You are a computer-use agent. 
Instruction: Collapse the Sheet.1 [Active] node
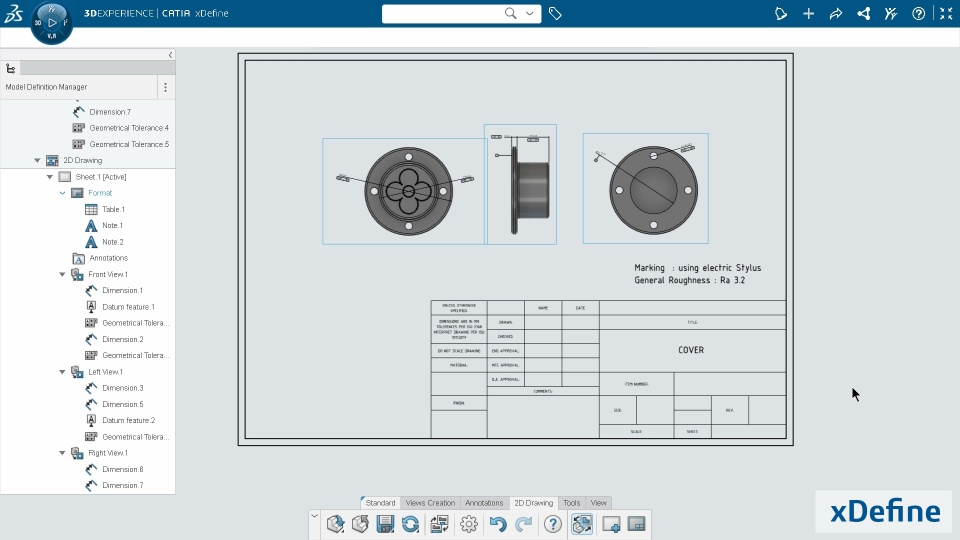(50, 177)
